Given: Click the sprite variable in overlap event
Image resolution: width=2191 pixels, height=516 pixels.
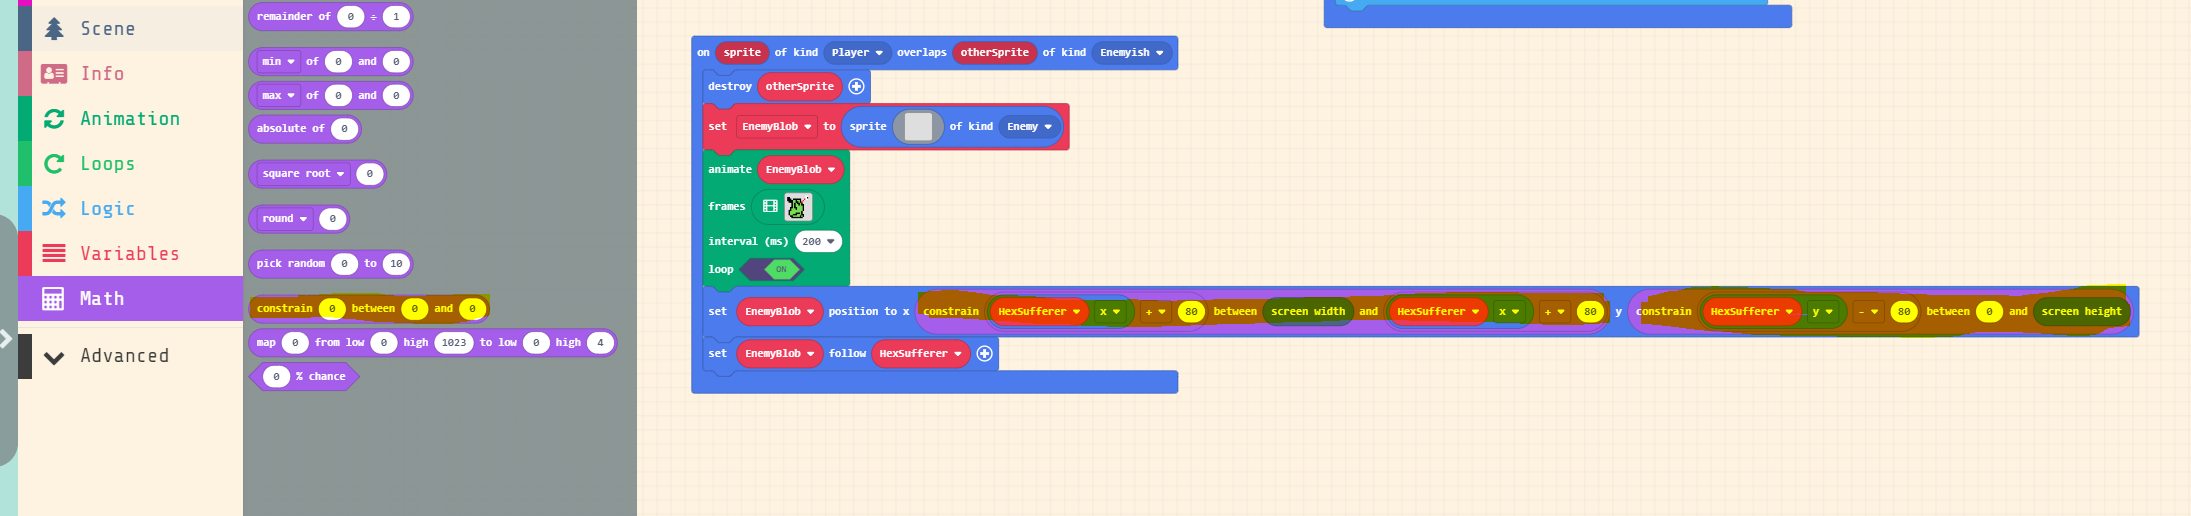Looking at the screenshot, I should pos(742,52).
